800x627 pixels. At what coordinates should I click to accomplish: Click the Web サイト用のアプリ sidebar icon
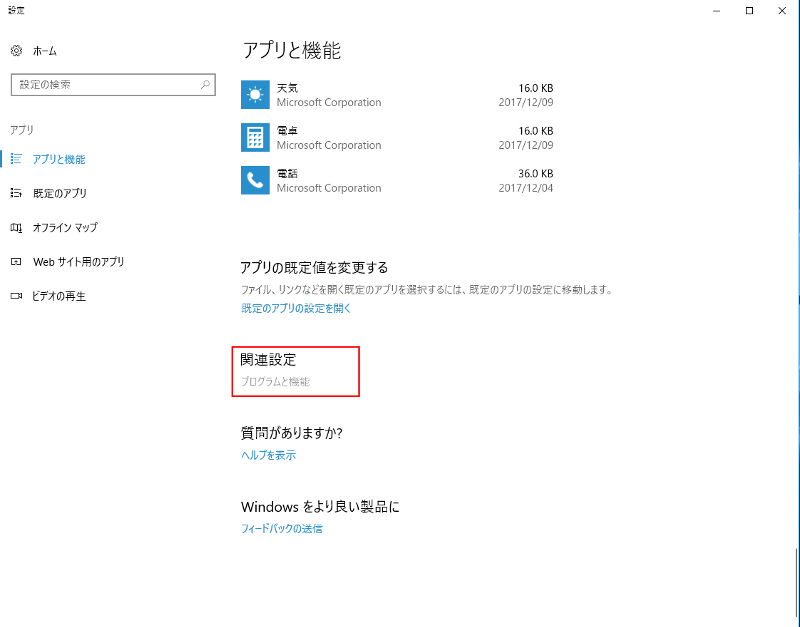point(16,262)
